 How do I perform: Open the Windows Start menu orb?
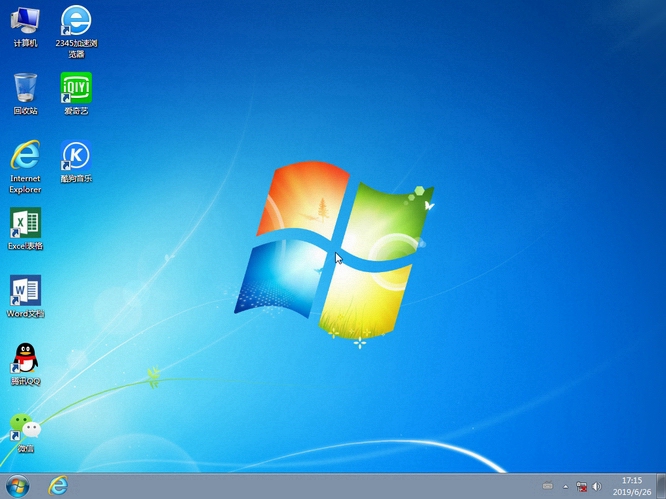click(x=18, y=486)
